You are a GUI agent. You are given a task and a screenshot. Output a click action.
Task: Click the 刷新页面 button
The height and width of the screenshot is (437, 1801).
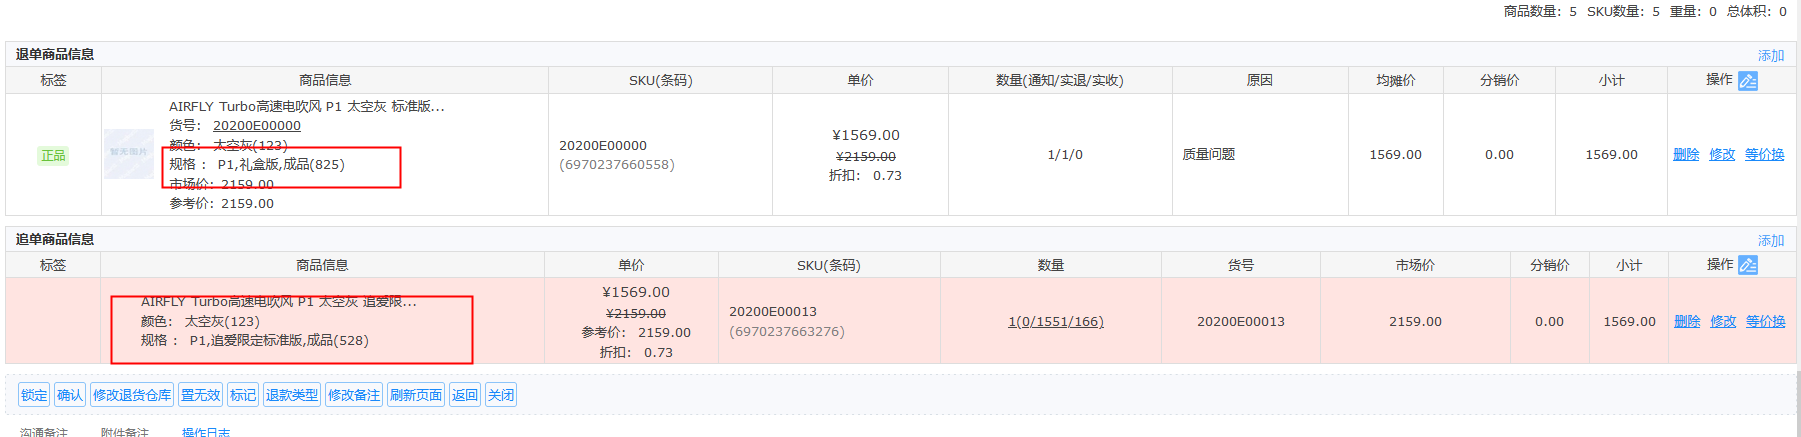416,395
